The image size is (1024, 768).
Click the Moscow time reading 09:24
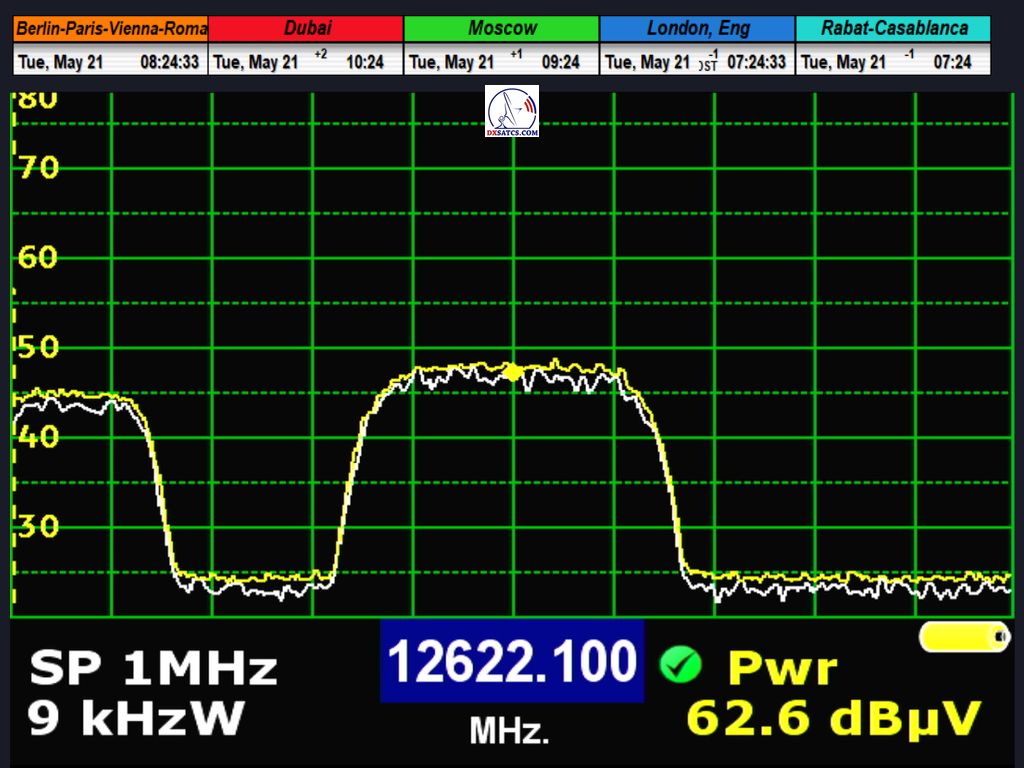click(x=561, y=62)
